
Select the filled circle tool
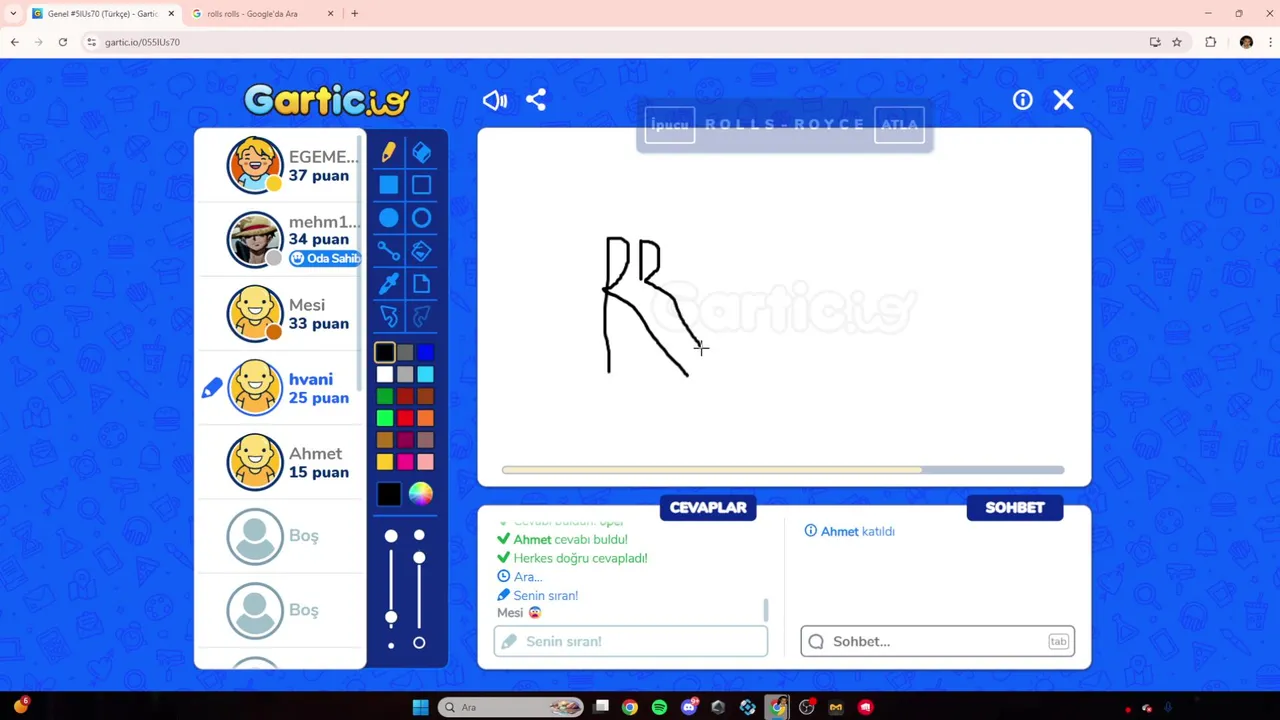(x=388, y=218)
